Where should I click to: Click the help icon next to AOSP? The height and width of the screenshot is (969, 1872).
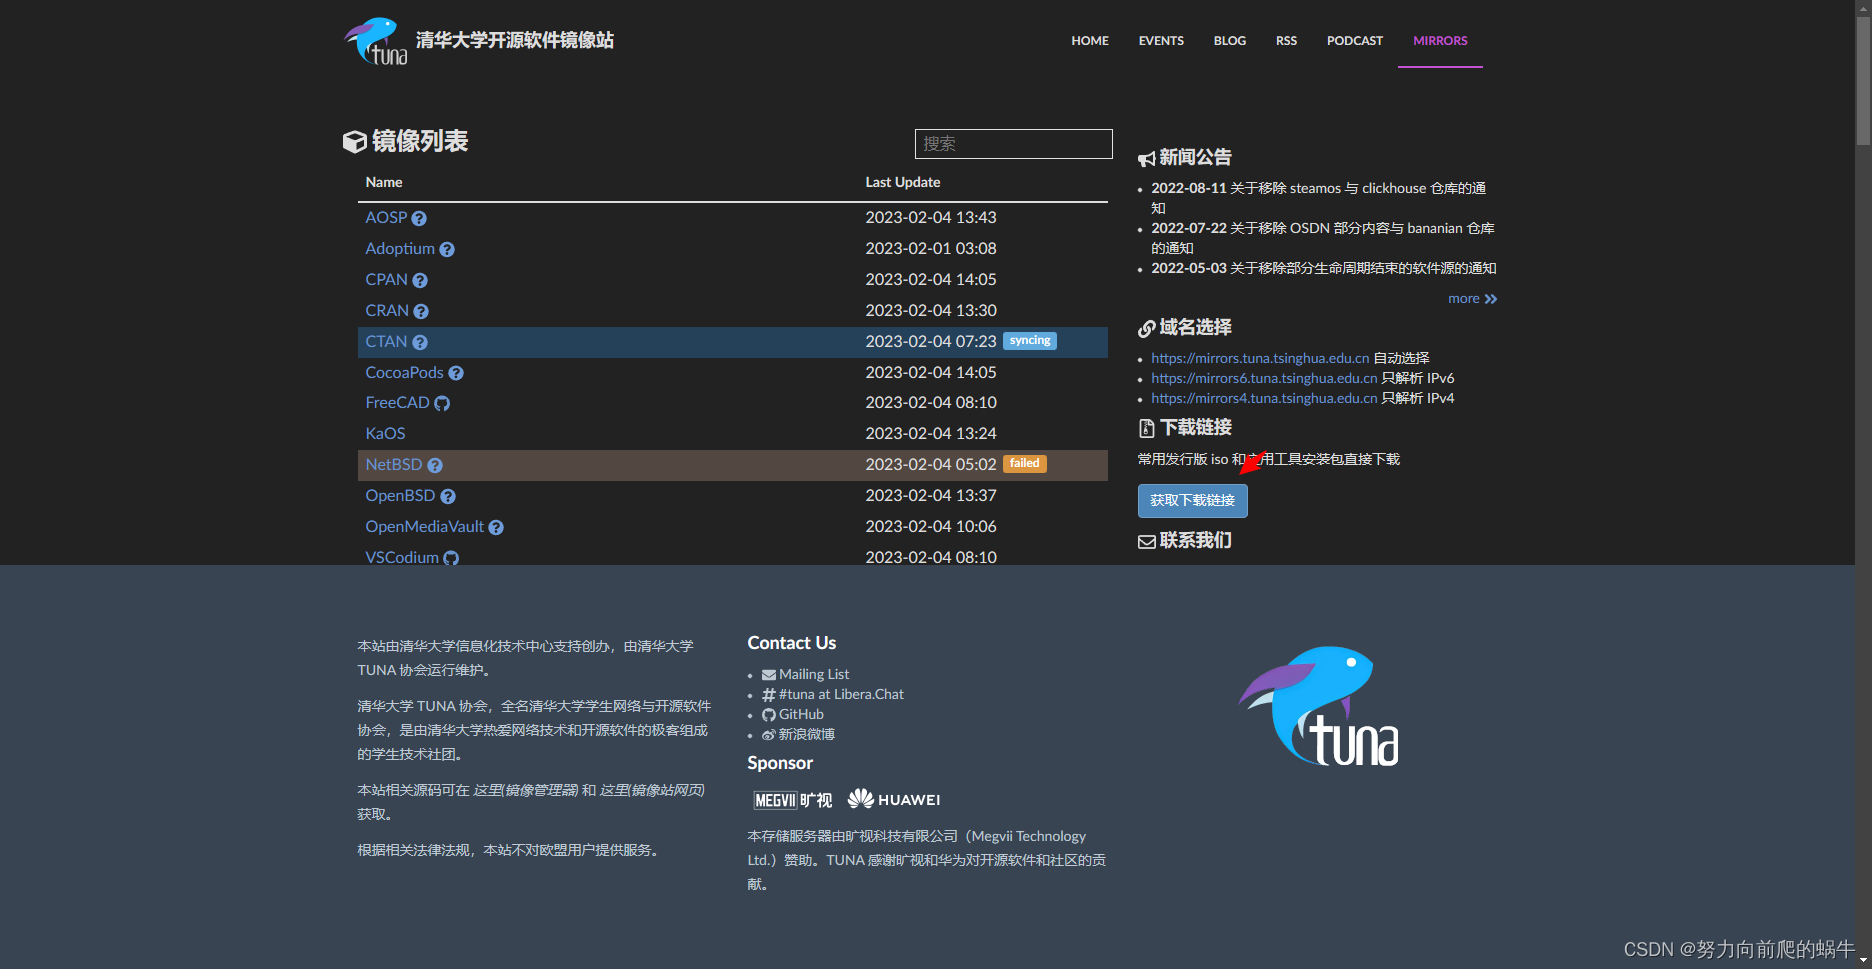point(419,218)
